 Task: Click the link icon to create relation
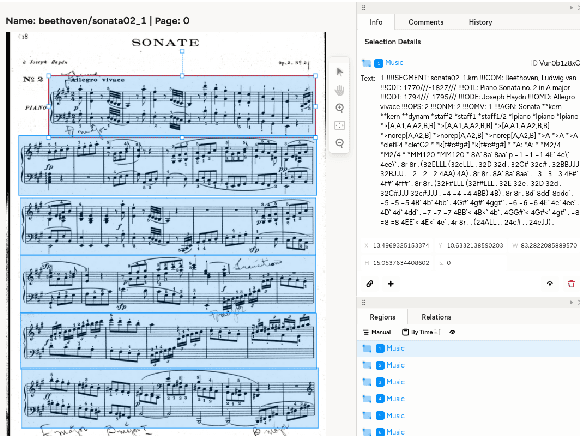(370, 284)
